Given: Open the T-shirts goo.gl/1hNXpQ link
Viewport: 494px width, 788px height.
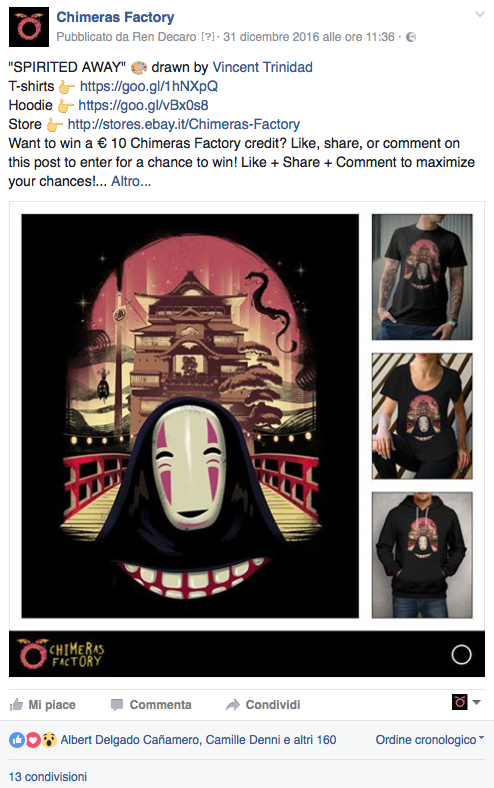Looking at the screenshot, I should [x=149, y=86].
